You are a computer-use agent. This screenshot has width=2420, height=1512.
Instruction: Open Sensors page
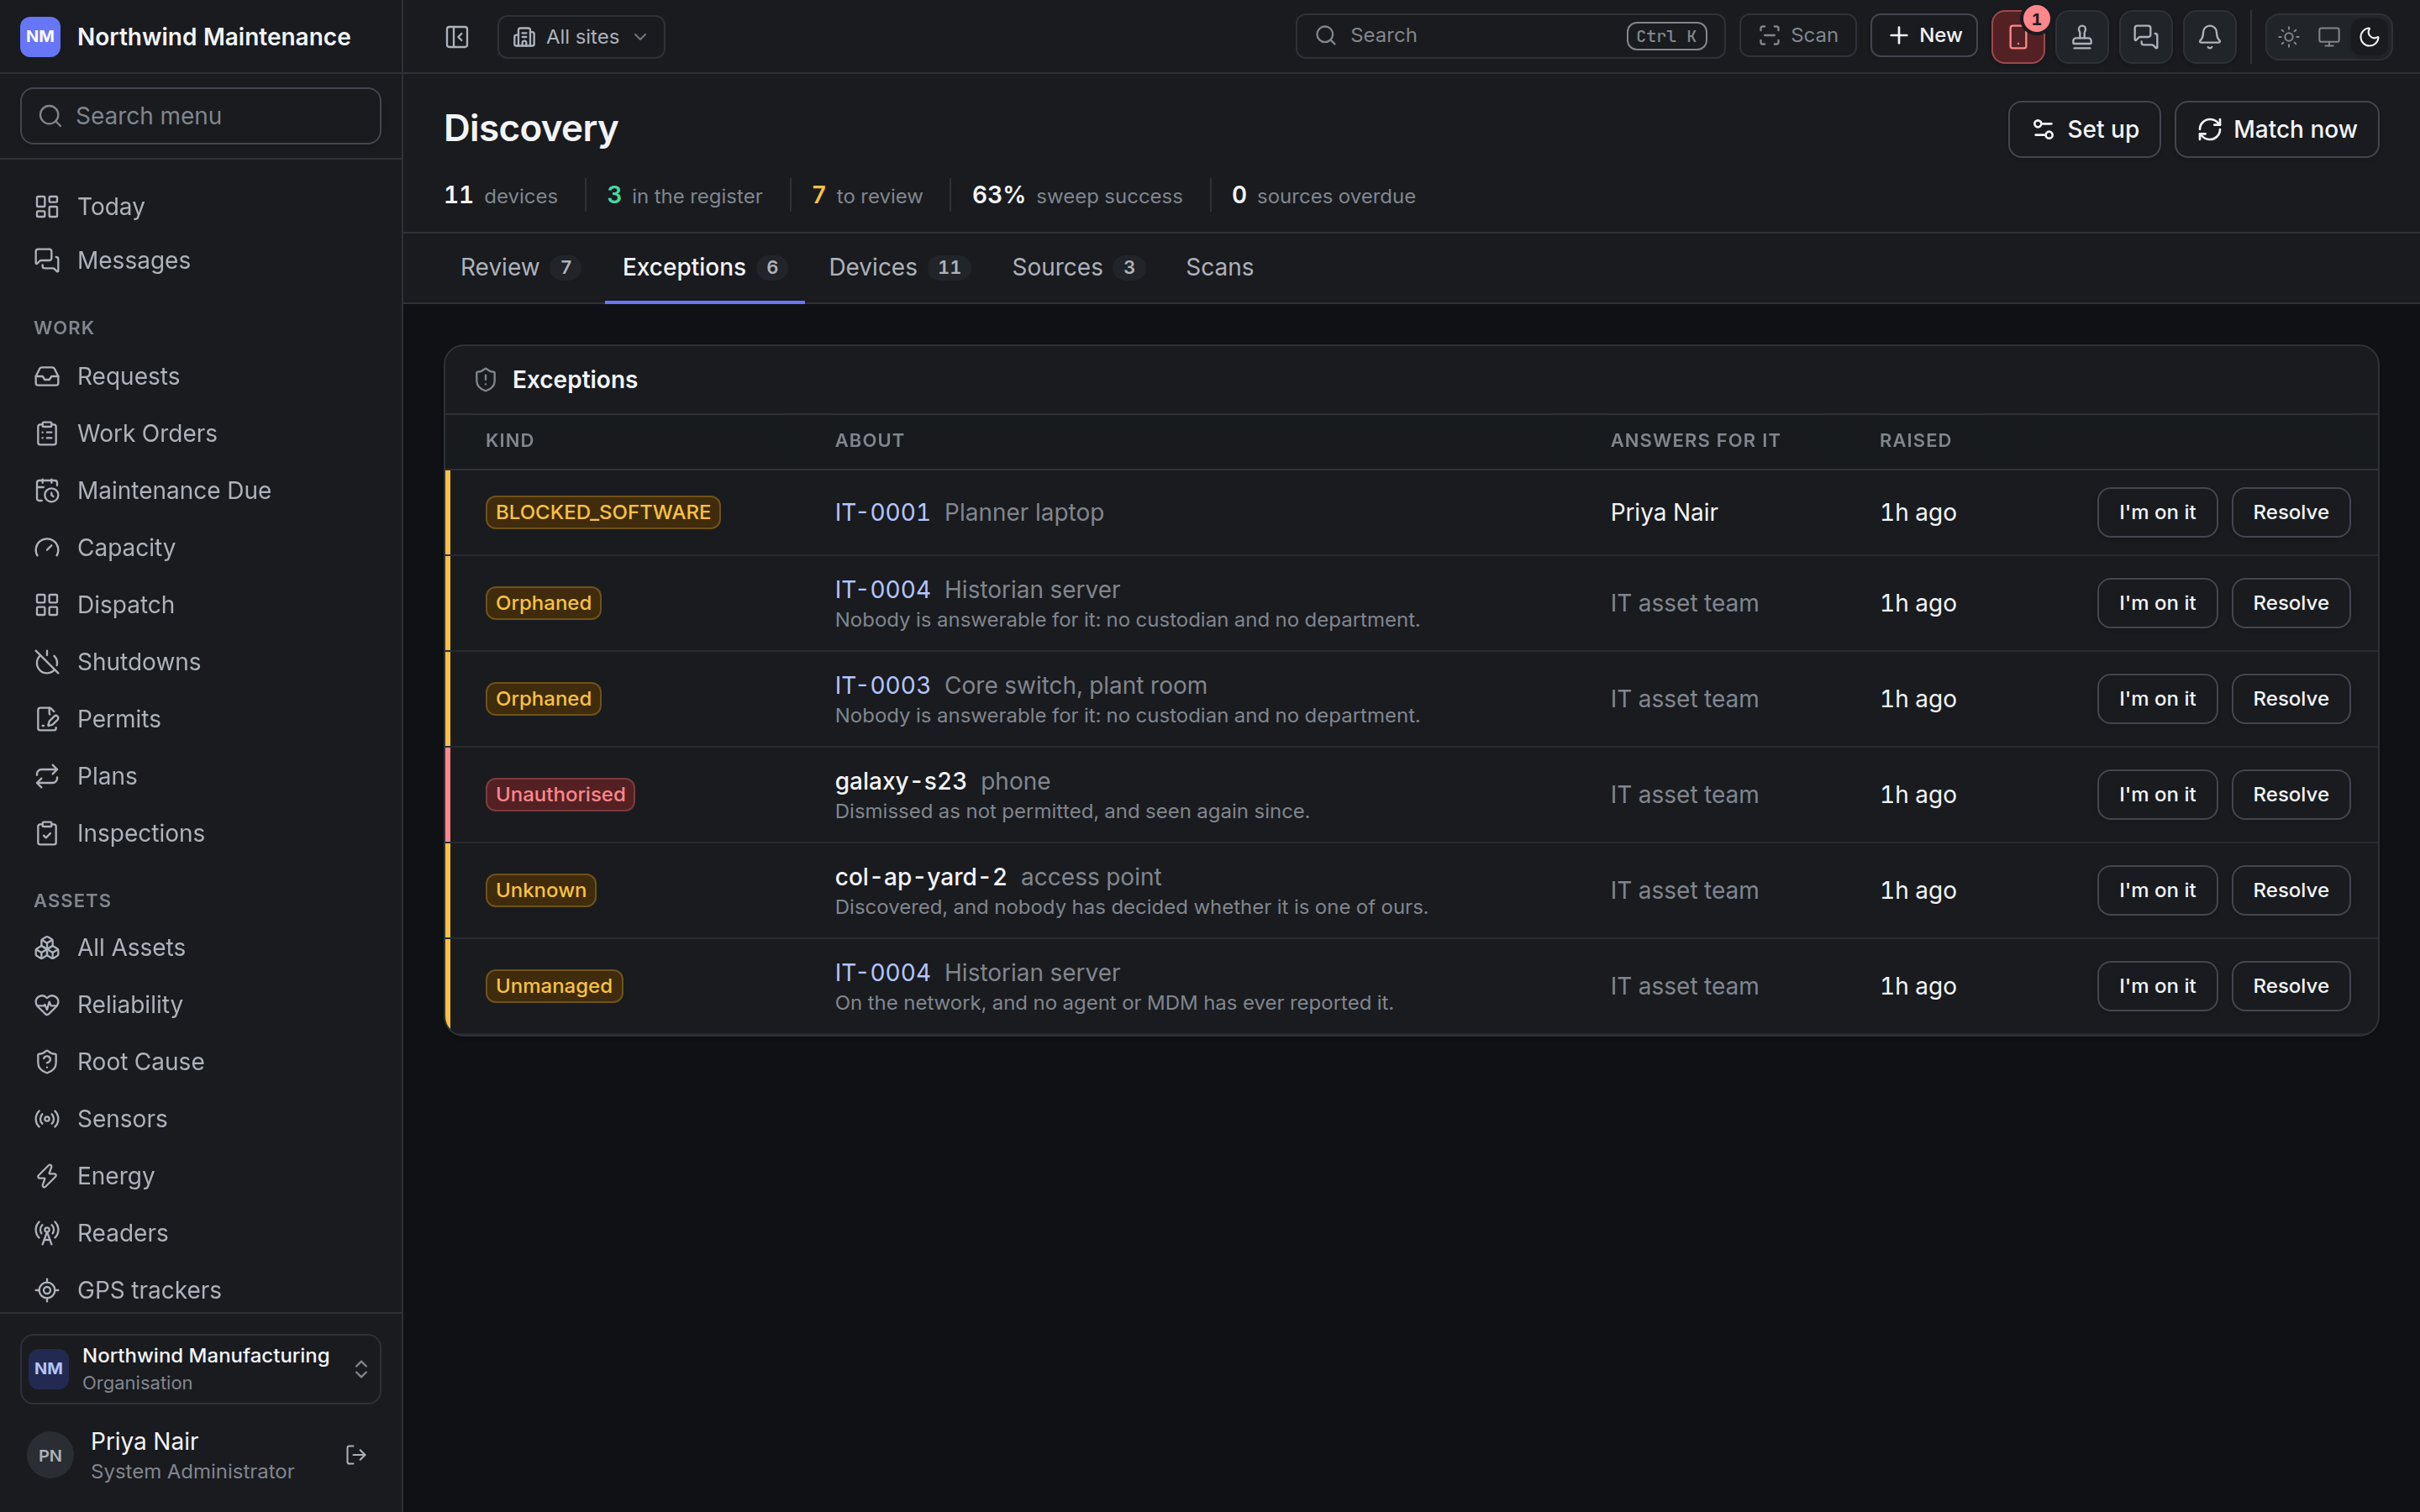(x=201, y=1118)
